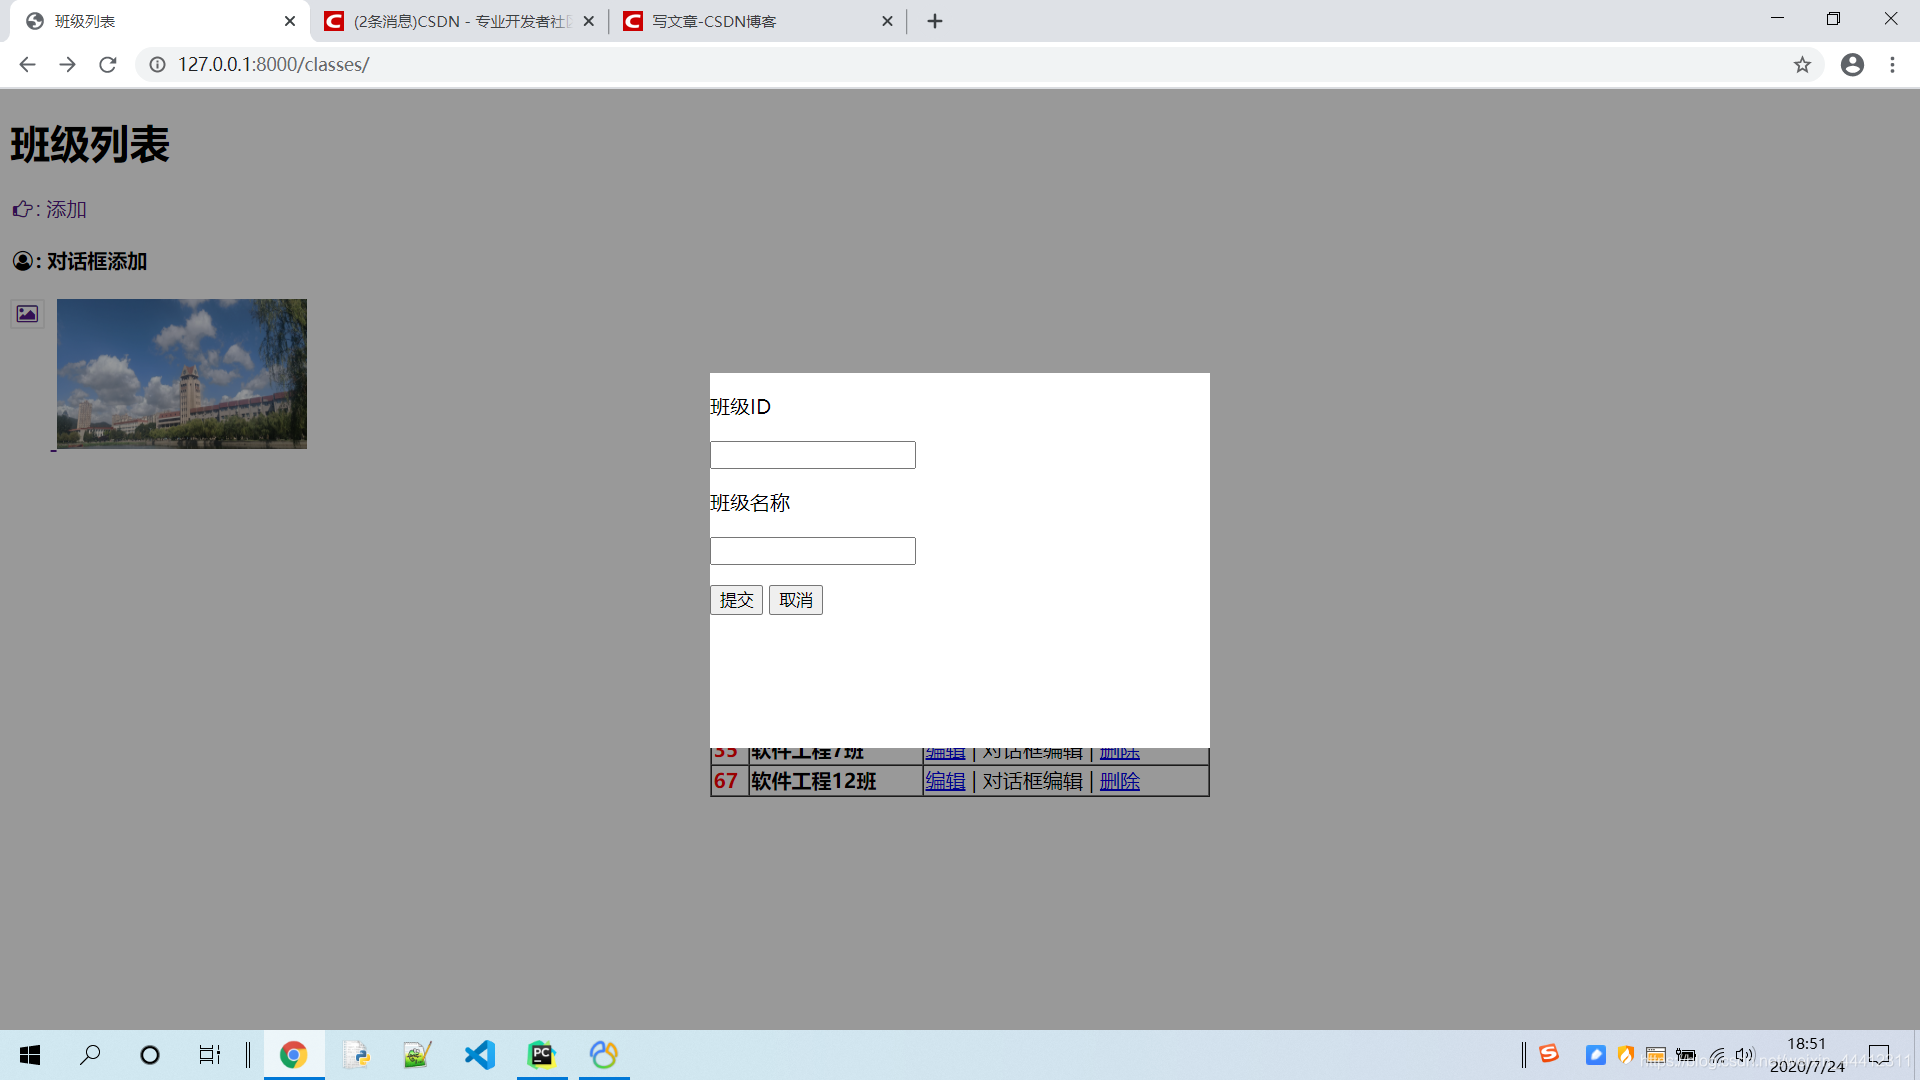Click the 班级ID input field
Viewport: 1920px width, 1080px height.
pyautogui.click(x=812, y=455)
